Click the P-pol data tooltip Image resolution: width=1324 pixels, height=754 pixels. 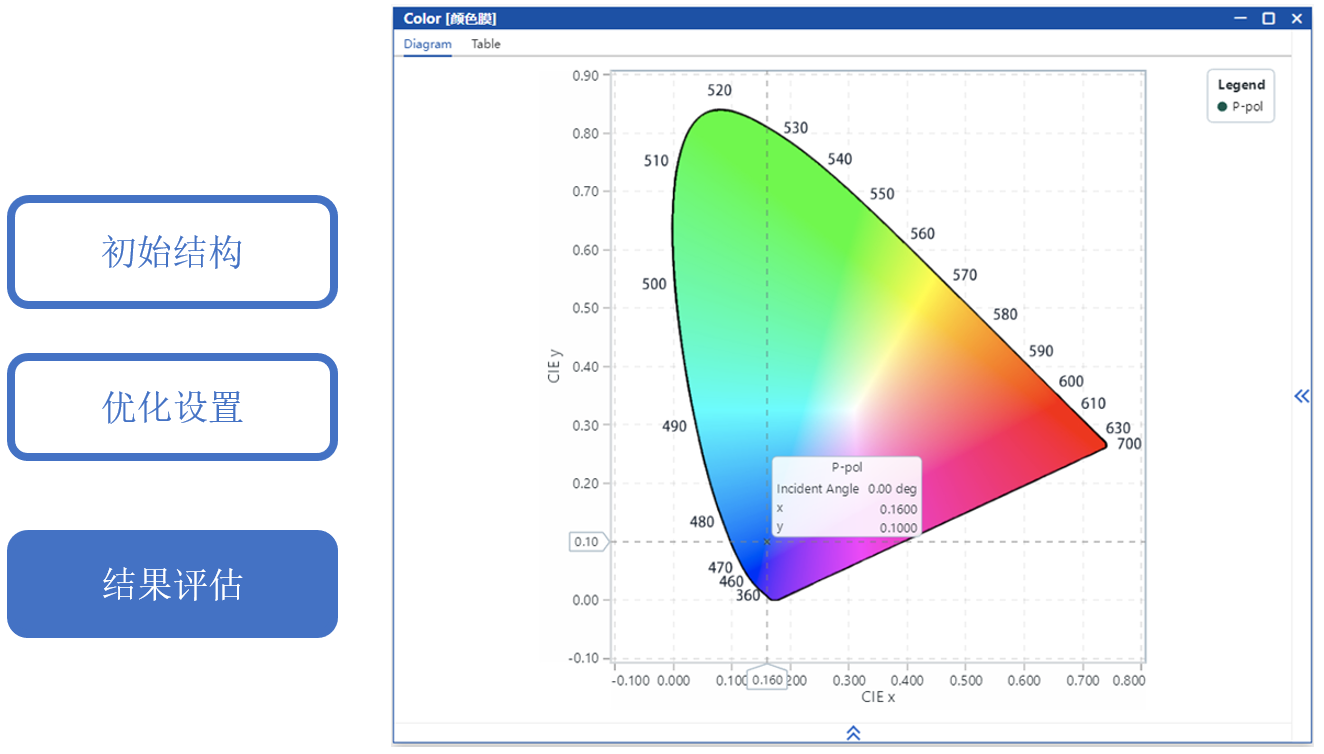click(846, 497)
